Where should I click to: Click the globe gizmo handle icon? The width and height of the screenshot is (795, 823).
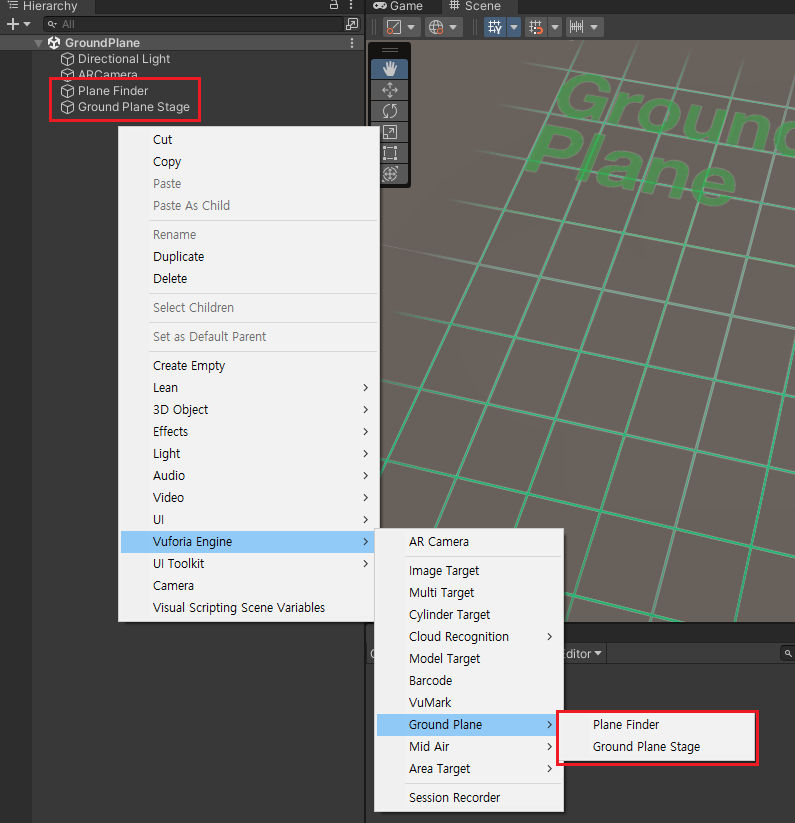tap(436, 27)
